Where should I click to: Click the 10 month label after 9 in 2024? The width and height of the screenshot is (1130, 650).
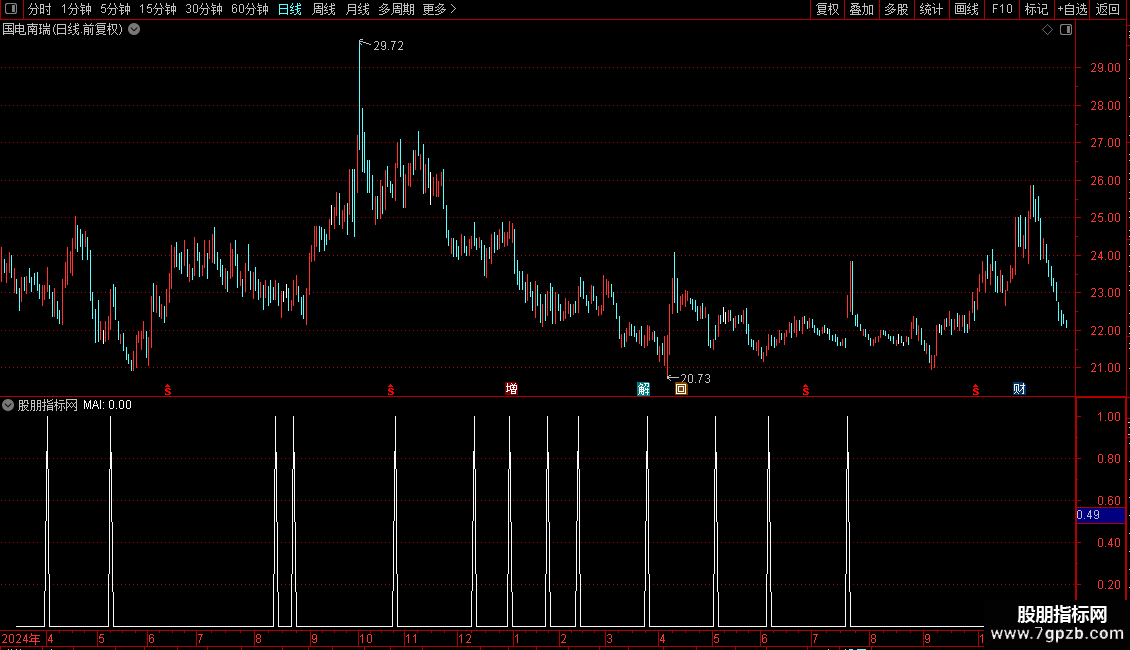[x=365, y=638]
